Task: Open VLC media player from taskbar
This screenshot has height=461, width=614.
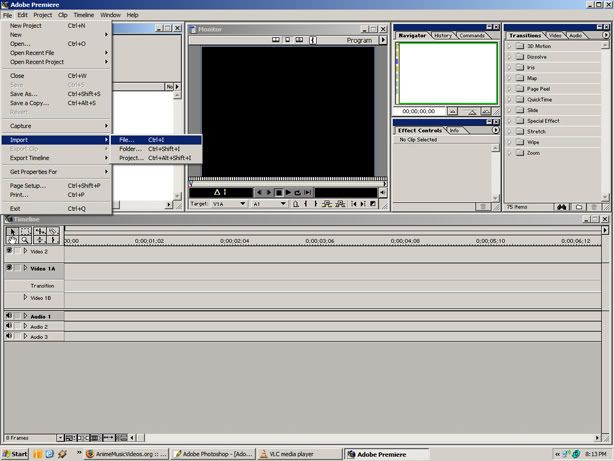Action: pyautogui.click(x=300, y=454)
